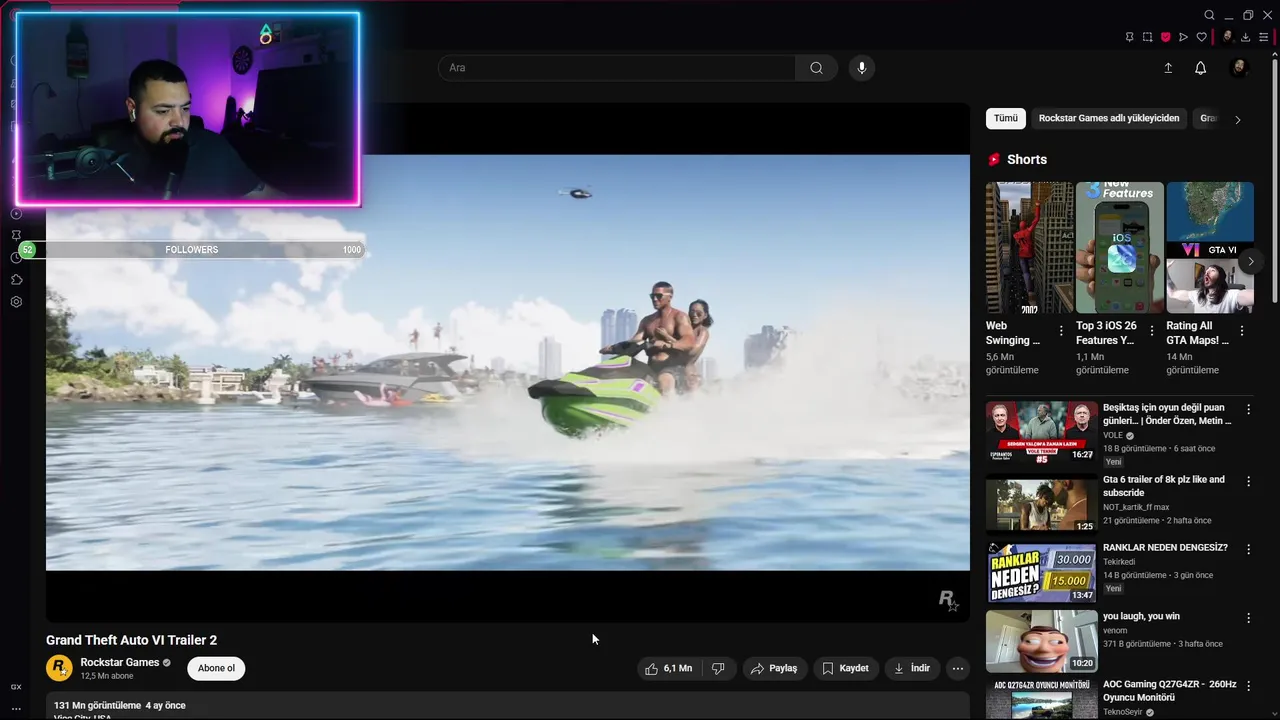
Task: Click the you laugh, you win thumbnail
Action: [x=1041, y=641]
